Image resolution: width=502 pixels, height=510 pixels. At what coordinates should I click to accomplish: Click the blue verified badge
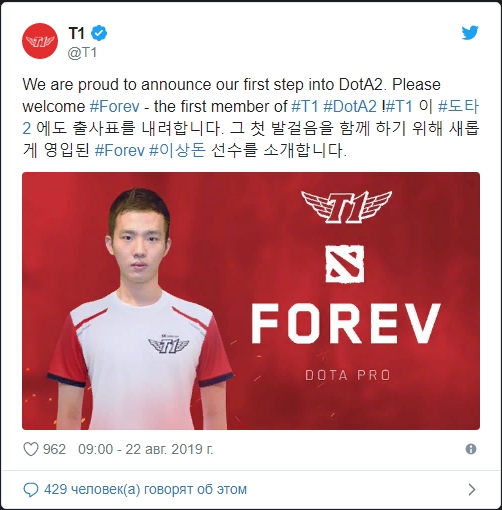tap(99, 33)
